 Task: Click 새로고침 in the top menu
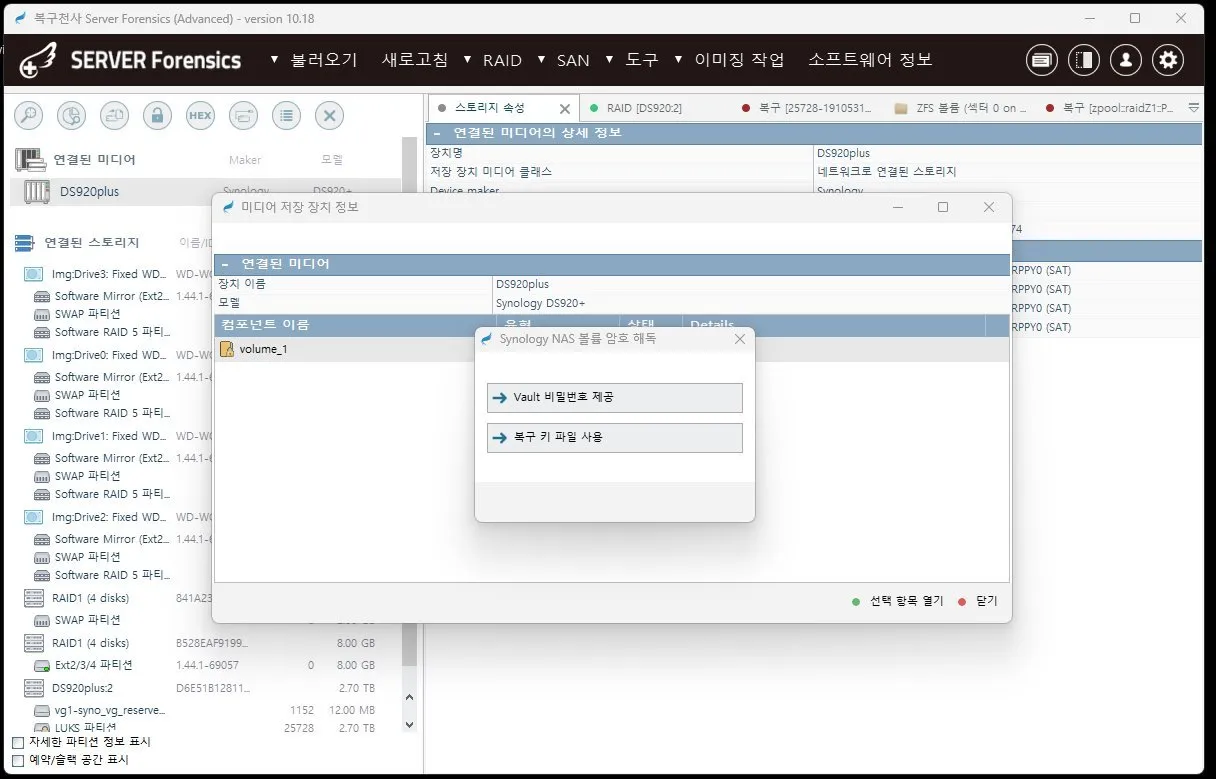coord(415,60)
